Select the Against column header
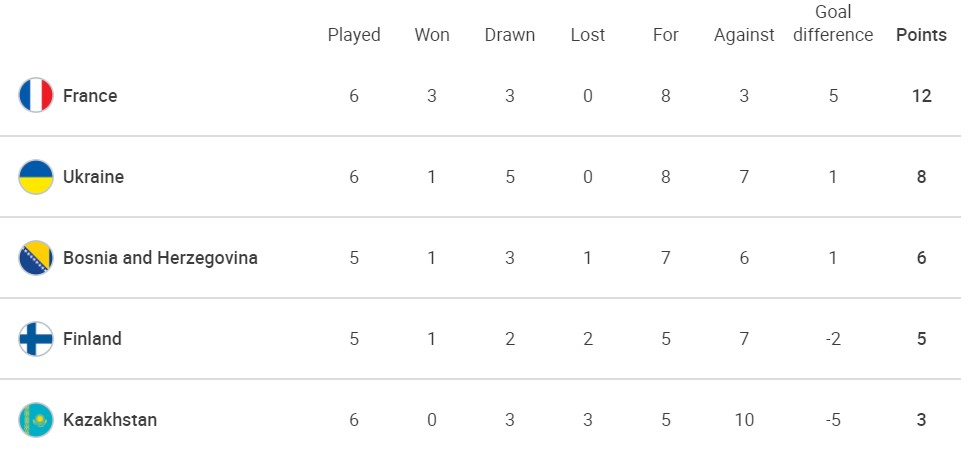Viewport: 978px width, 457px height. [x=743, y=36]
